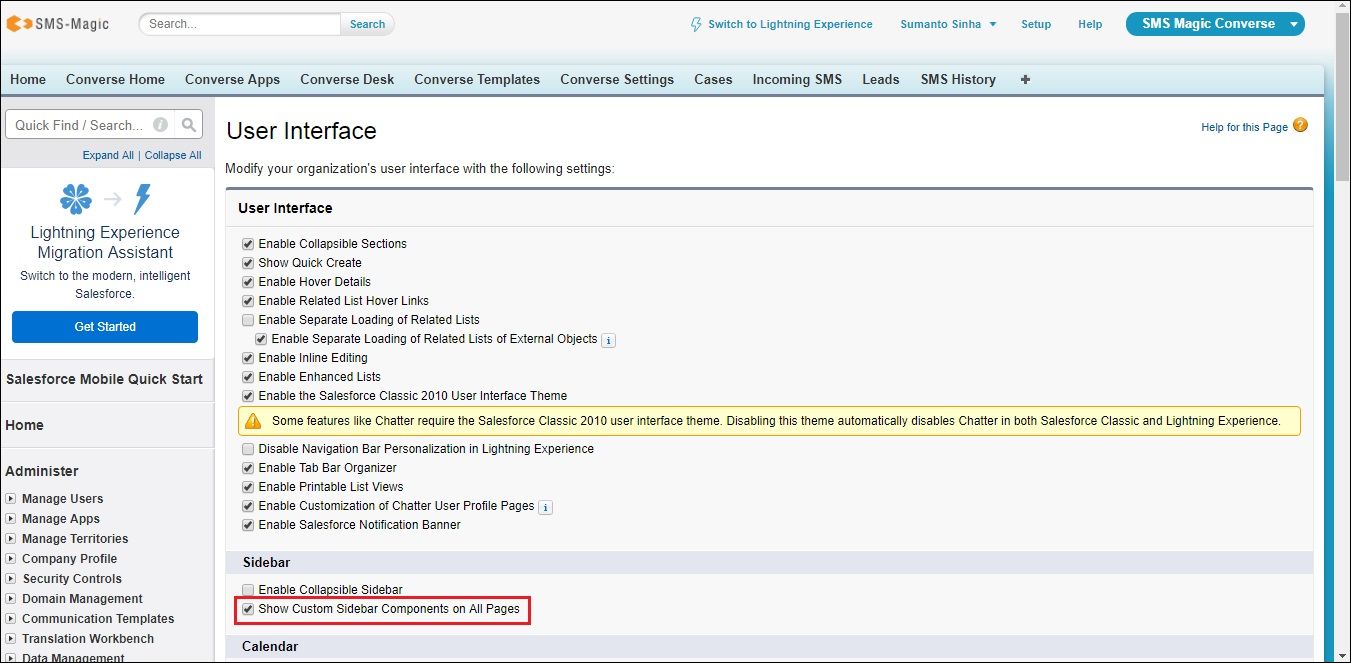1351x663 pixels.
Task: Toggle the Salesforce Classic 2010 User Interface Theme checkbox
Action: pos(248,396)
